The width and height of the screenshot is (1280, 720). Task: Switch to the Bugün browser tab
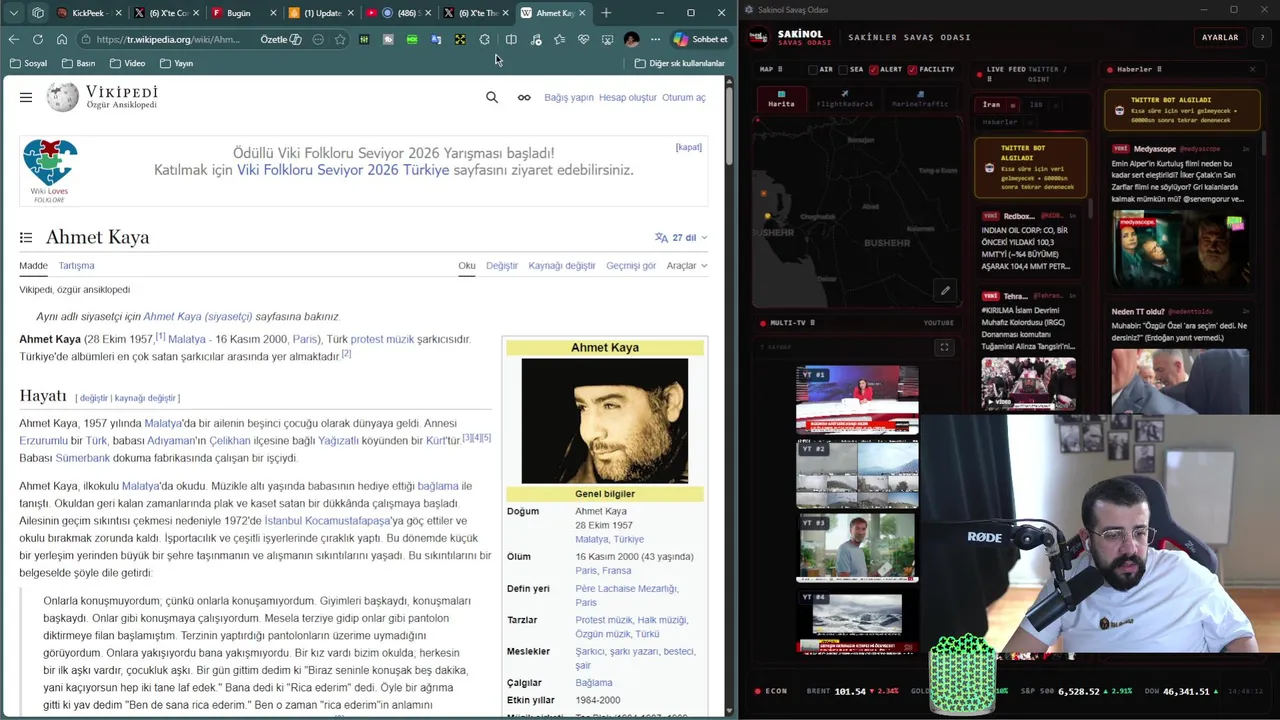pyautogui.click(x=244, y=13)
